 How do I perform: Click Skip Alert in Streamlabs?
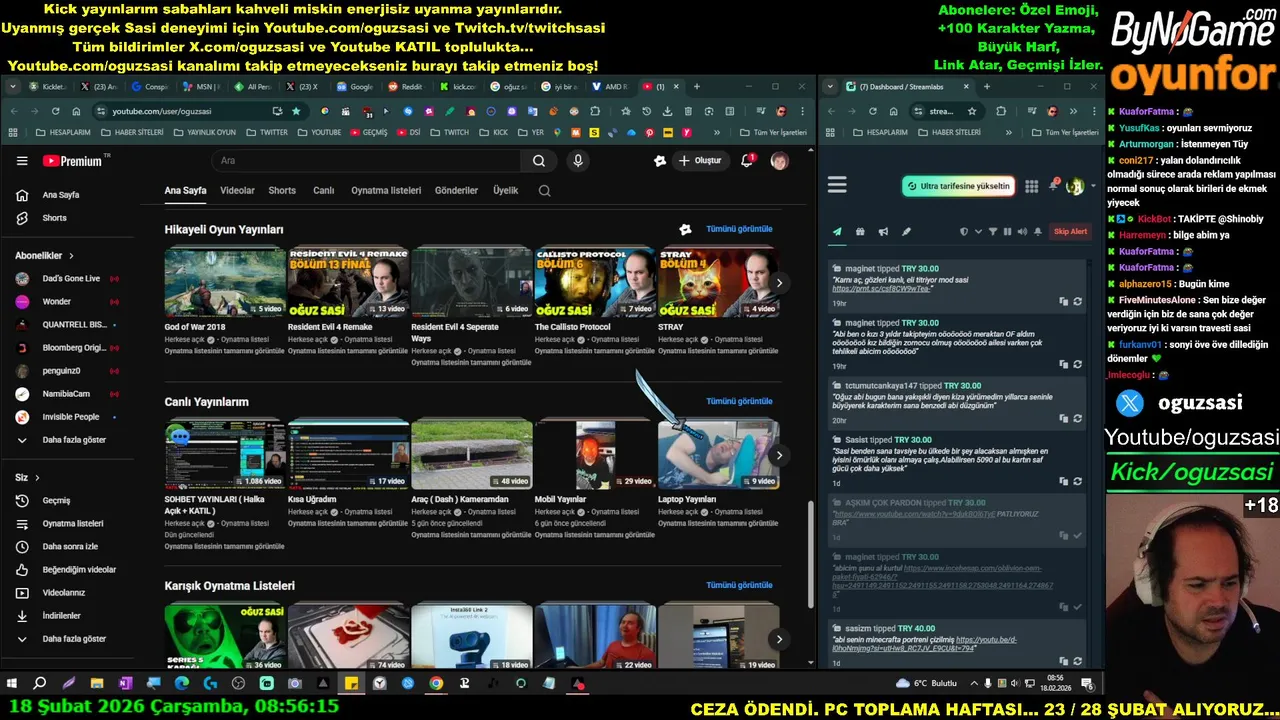1070,232
